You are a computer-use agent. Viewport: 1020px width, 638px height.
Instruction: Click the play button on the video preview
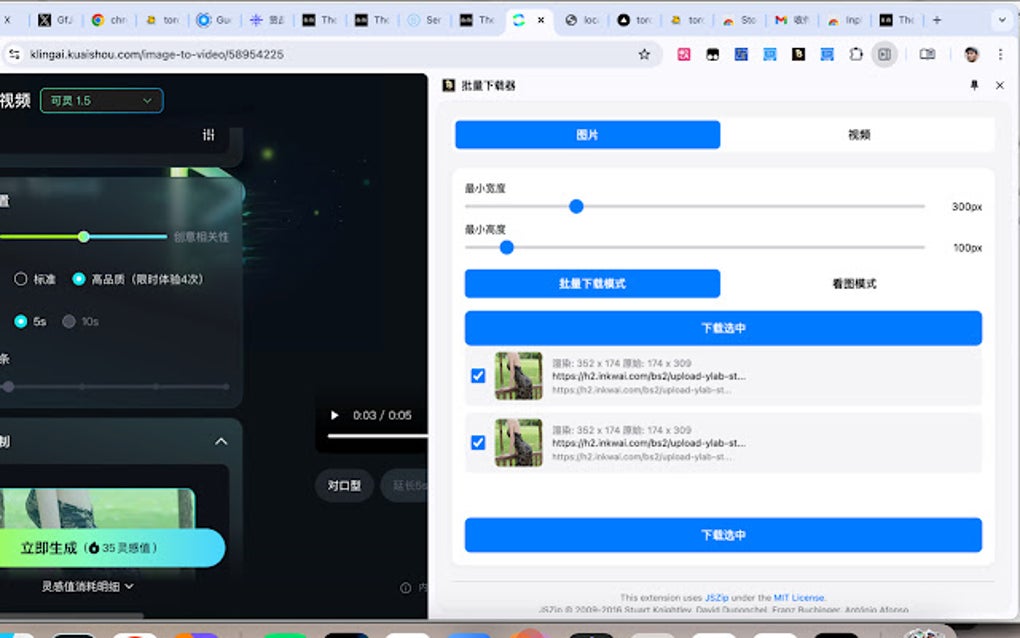click(333, 415)
